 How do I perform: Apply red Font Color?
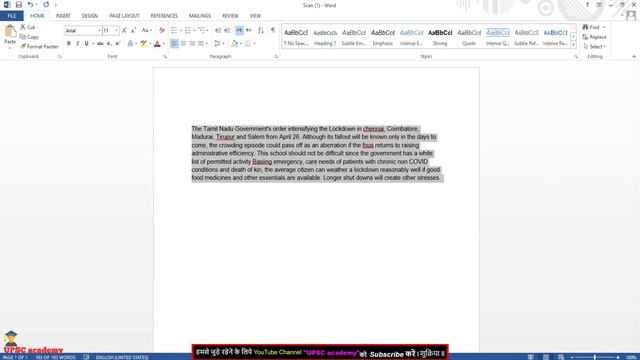pos(157,43)
